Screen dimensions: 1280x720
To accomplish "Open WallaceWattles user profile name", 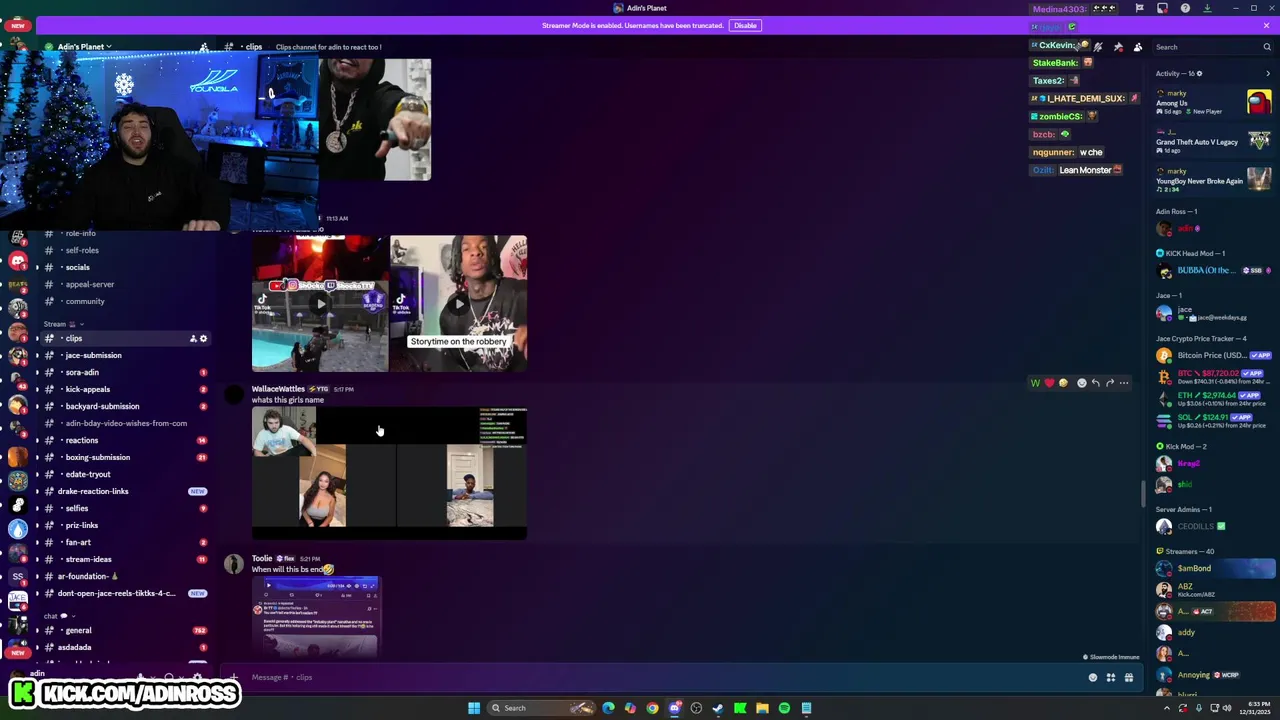I will pyautogui.click(x=278, y=389).
